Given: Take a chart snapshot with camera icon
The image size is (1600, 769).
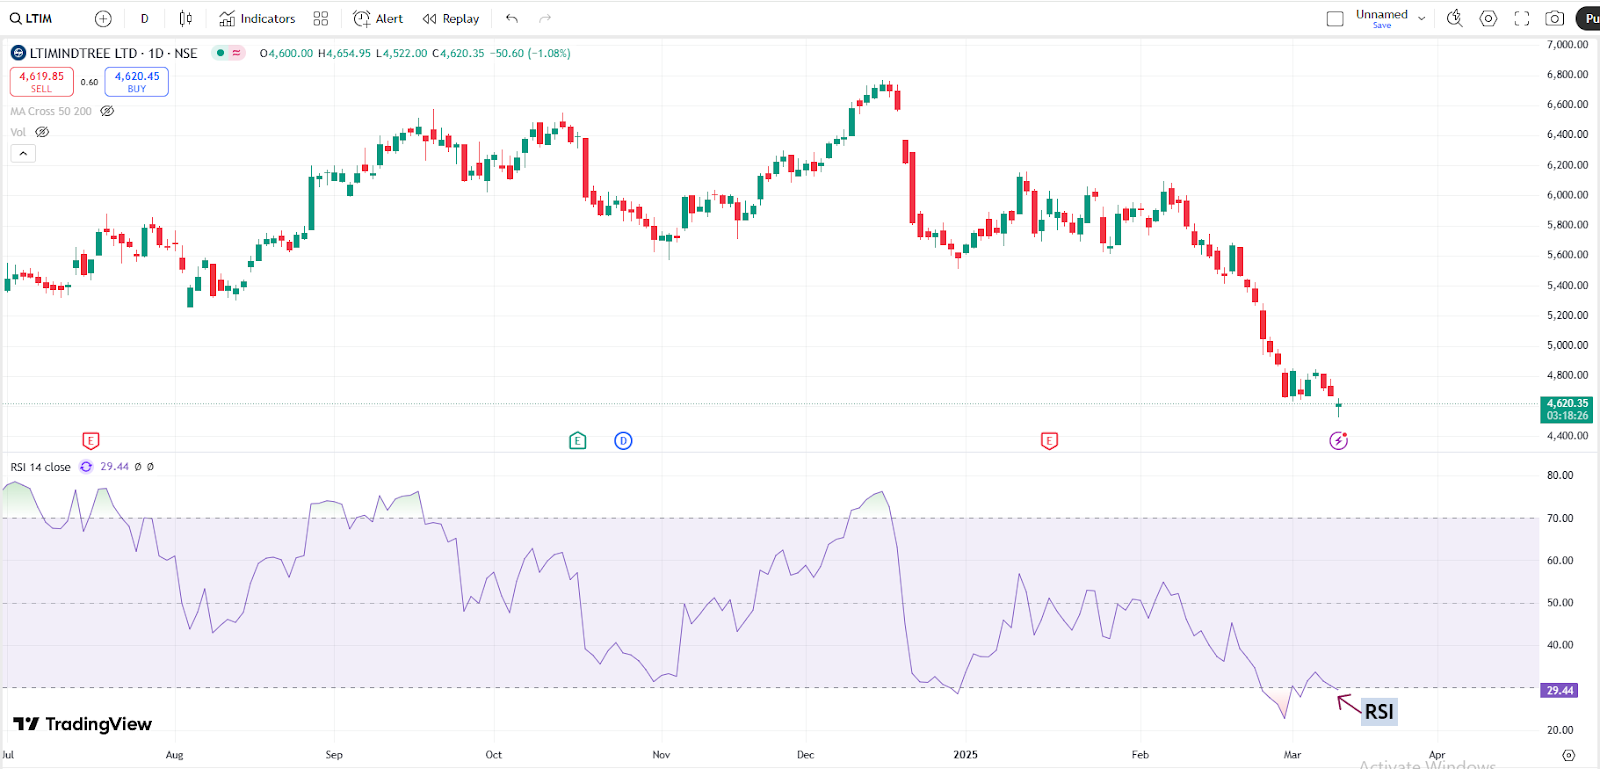Looking at the screenshot, I should coord(1555,18).
